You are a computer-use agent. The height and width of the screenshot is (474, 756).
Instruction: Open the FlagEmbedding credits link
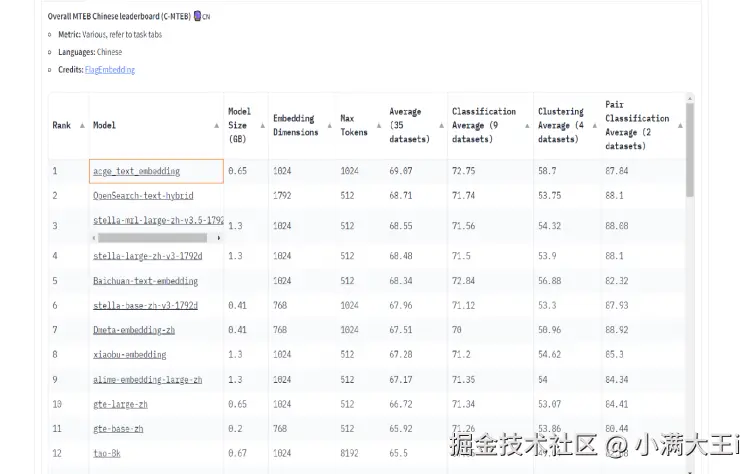click(110, 69)
